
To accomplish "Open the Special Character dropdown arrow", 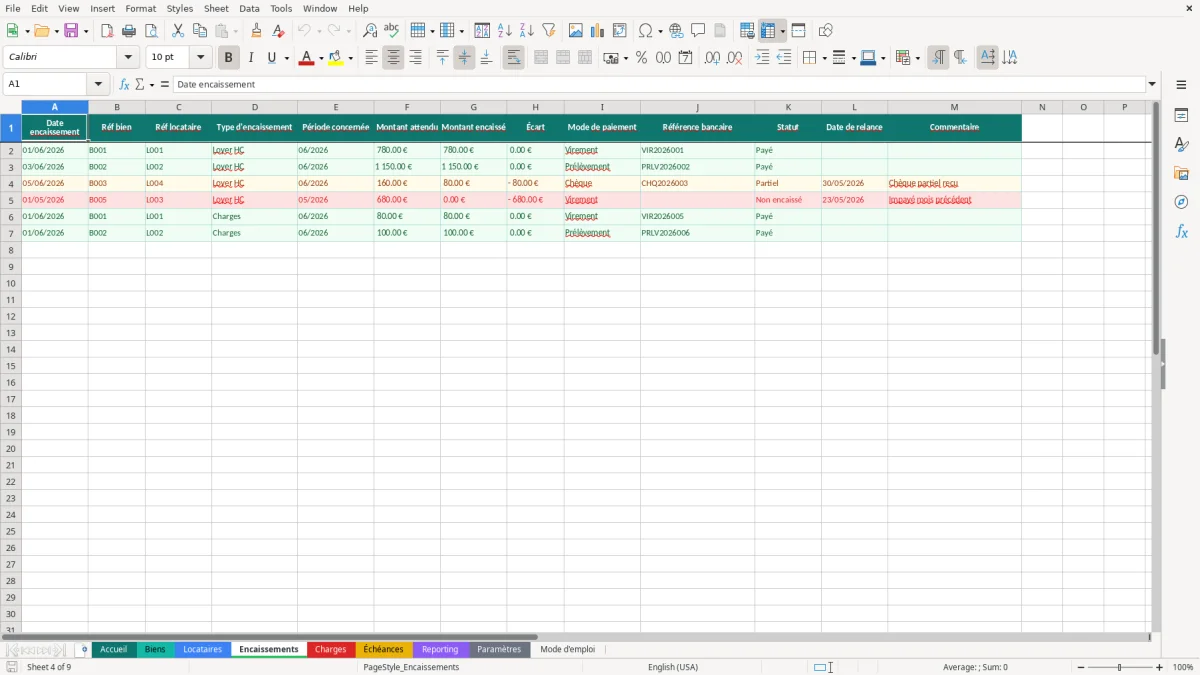I will (660, 31).
